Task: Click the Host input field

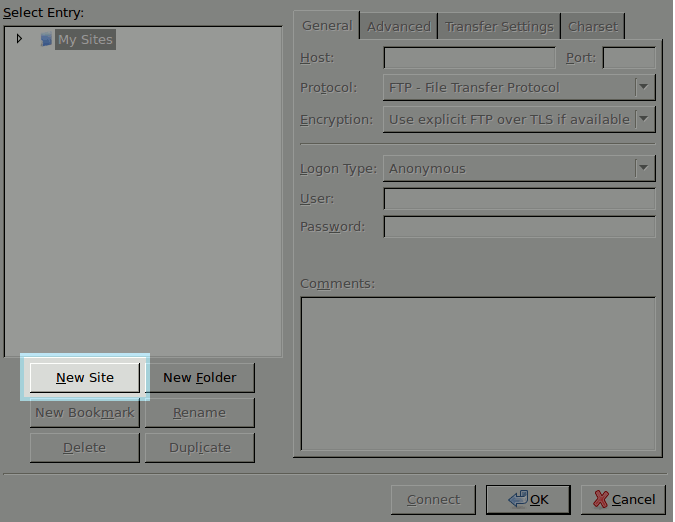Action: 469,58
